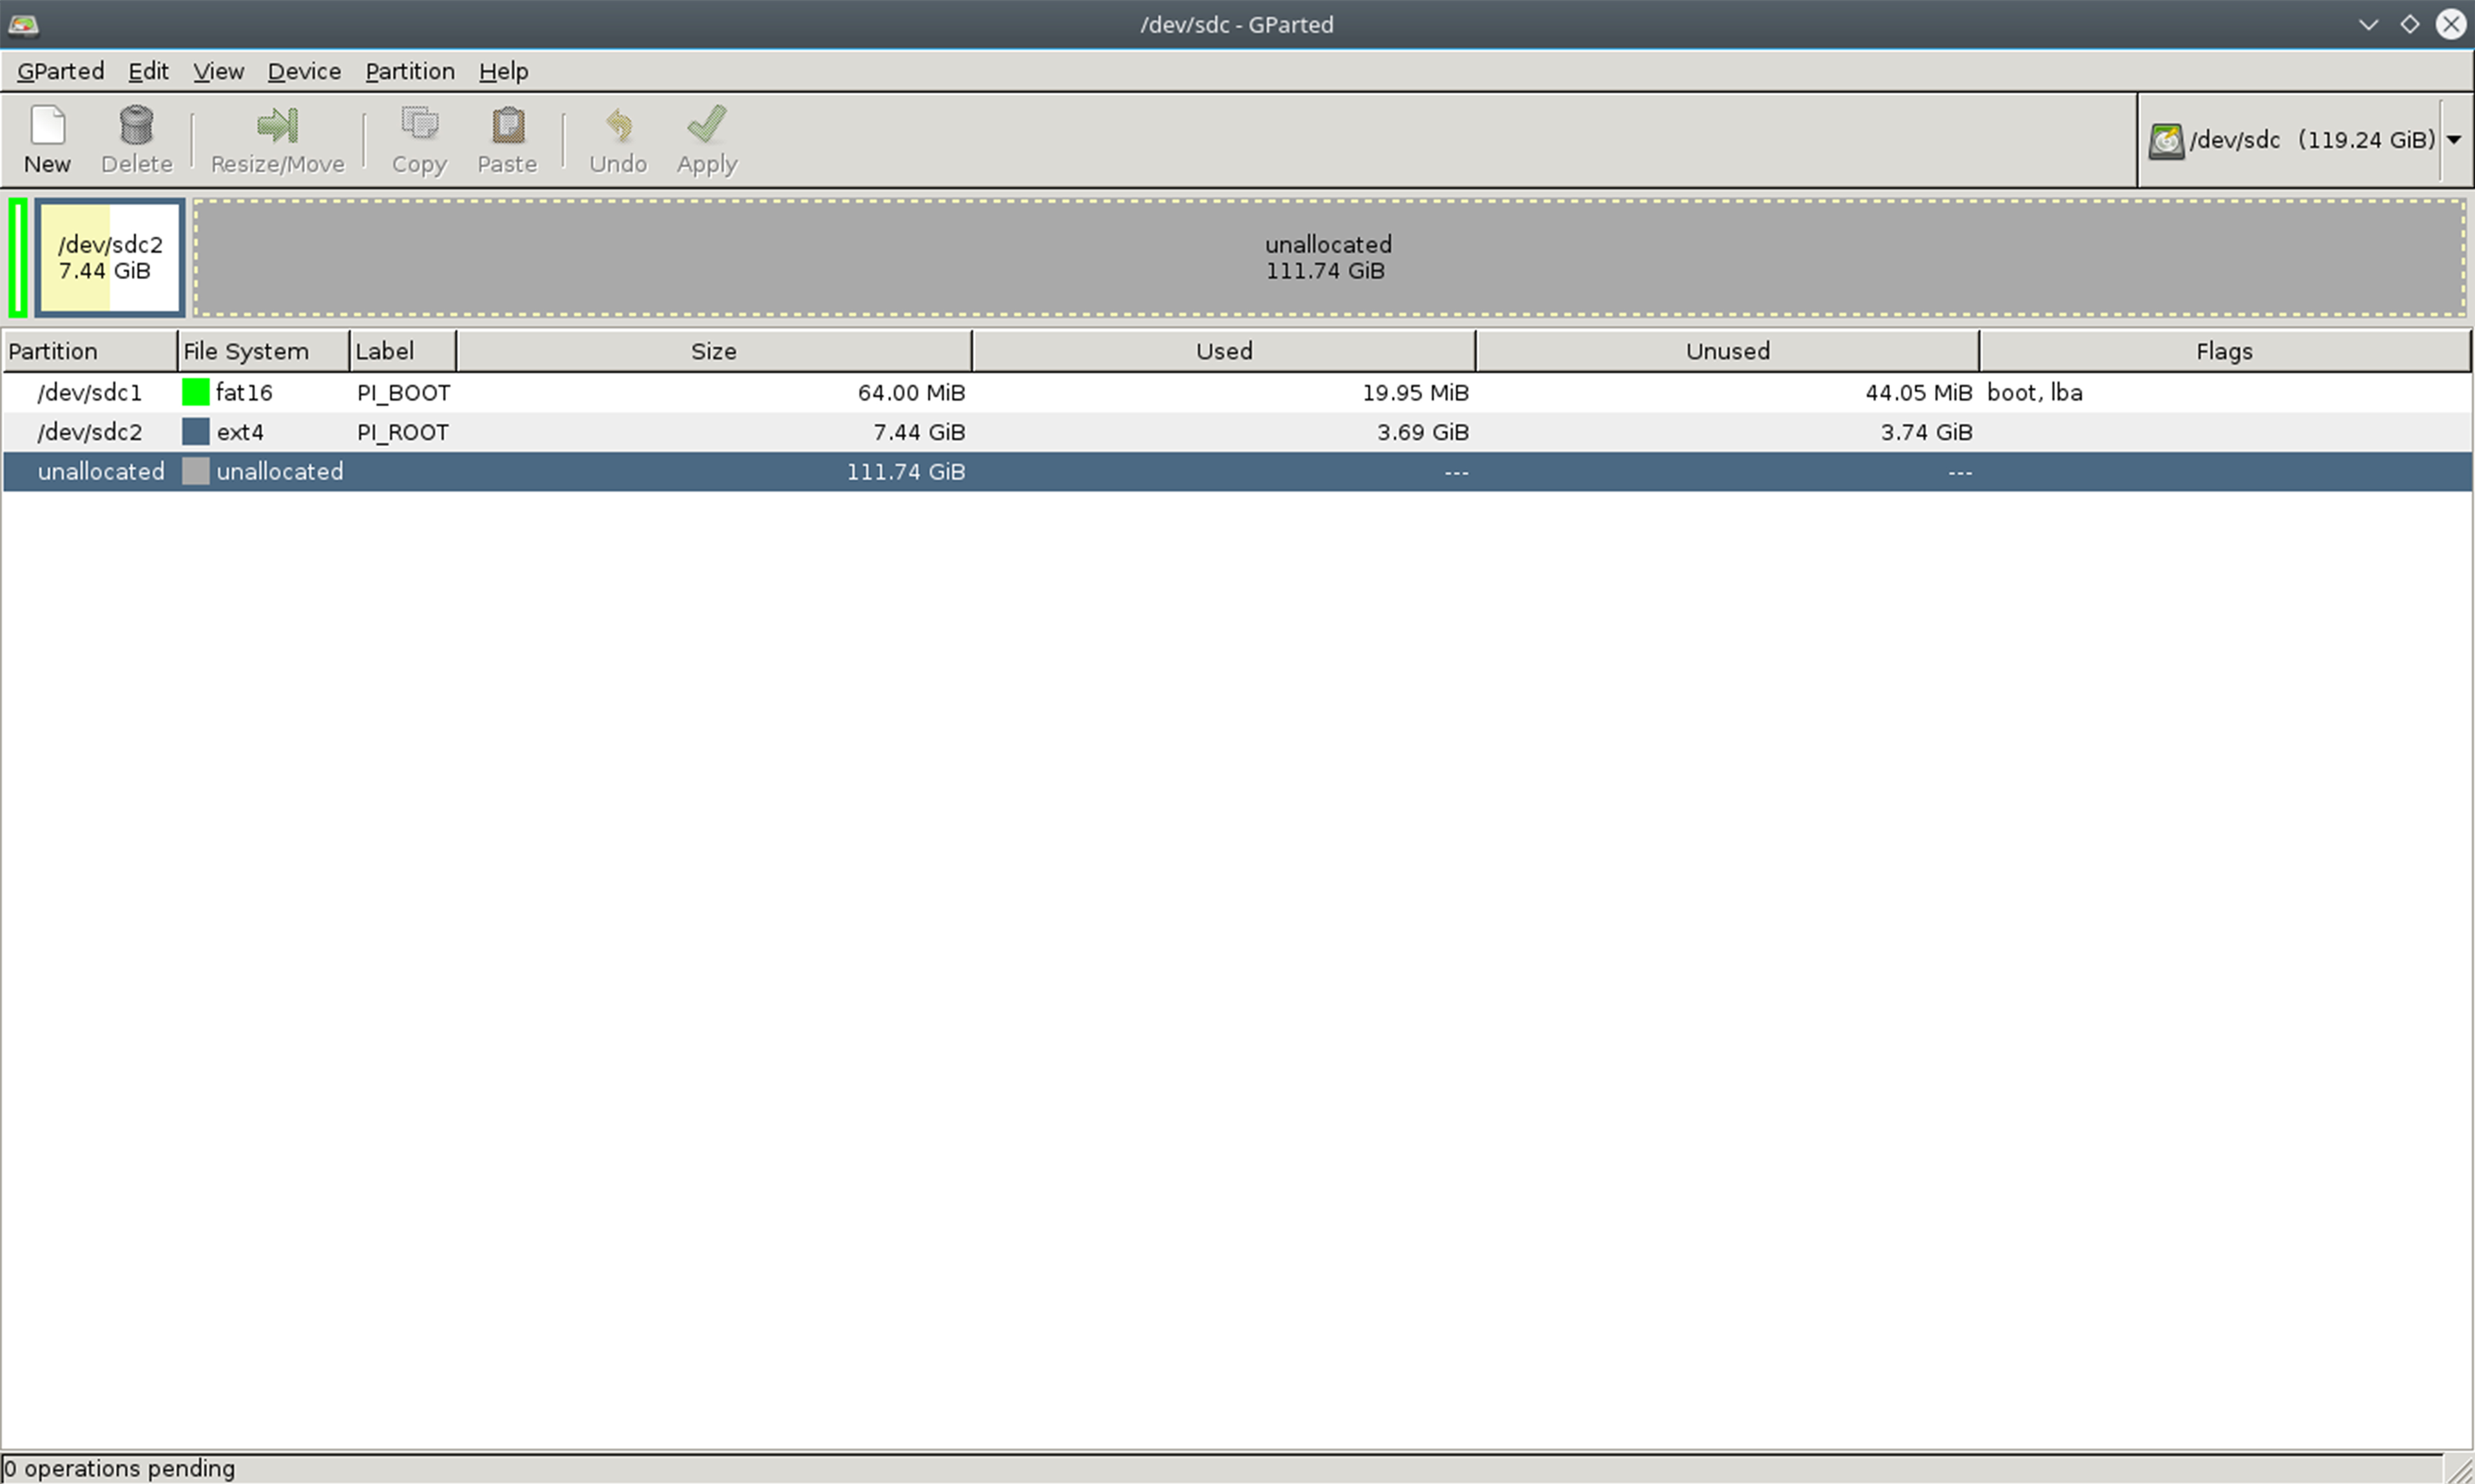The width and height of the screenshot is (2475, 1484).
Task: Sort by the Partition column header
Action: click(90, 351)
